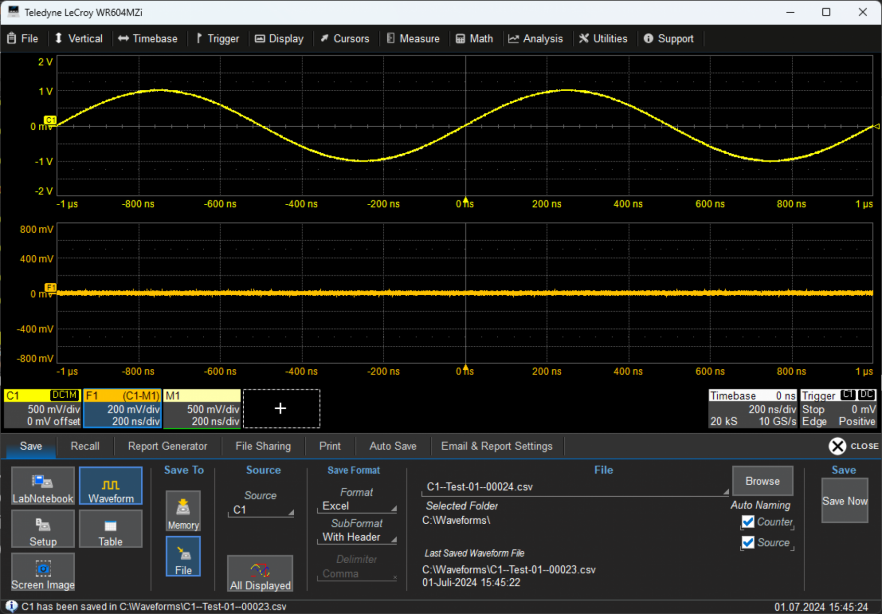Open the Timebase menu
Image resolution: width=882 pixels, height=614 pixels.
coord(147,39)
